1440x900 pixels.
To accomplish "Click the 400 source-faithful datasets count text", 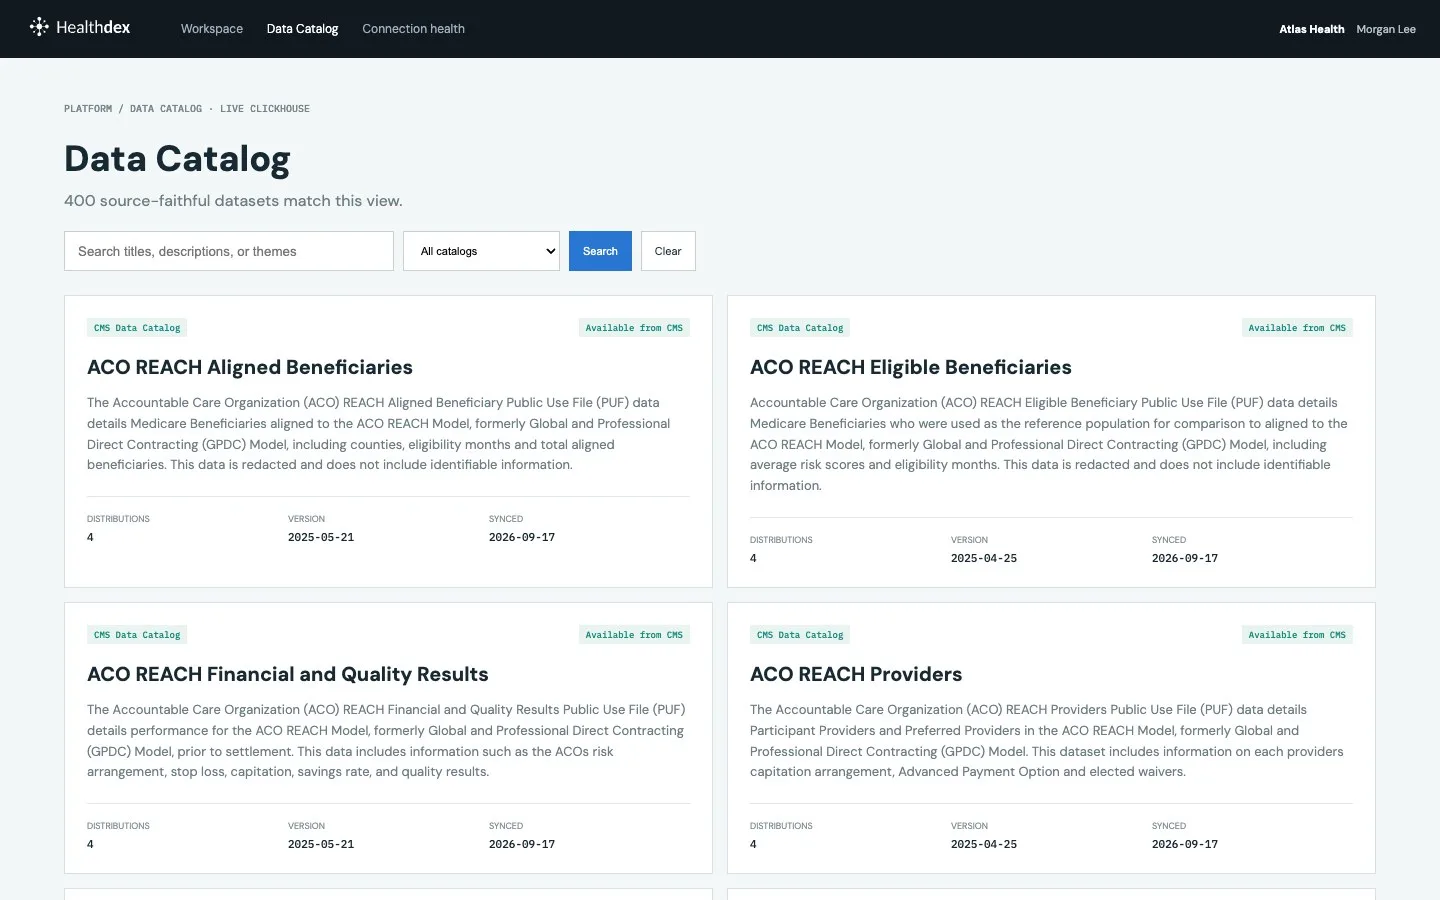I will tap(233, 201).
